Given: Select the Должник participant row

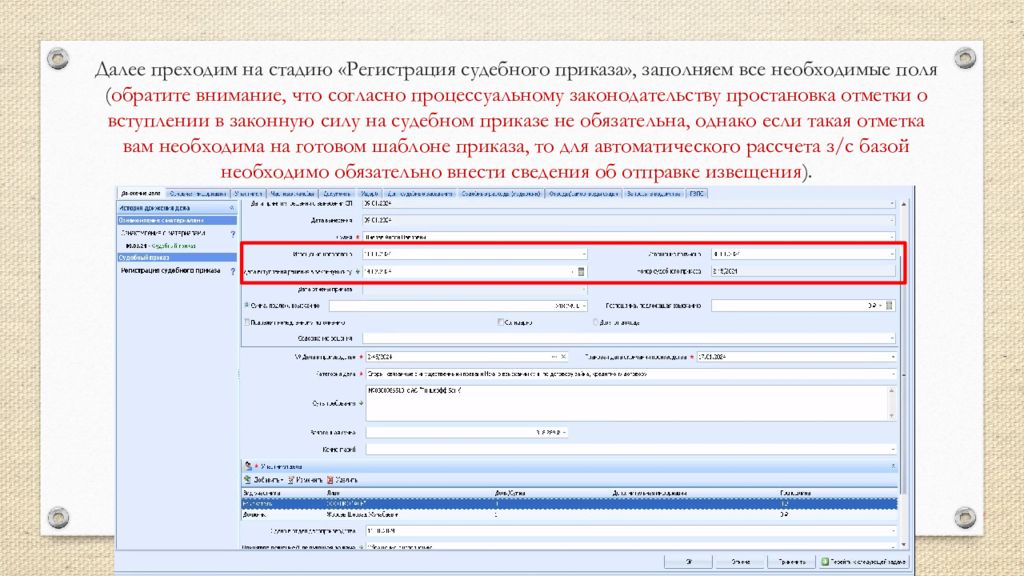Looking at the screenshot, I should pyautogui.click(x=569, y=515).
